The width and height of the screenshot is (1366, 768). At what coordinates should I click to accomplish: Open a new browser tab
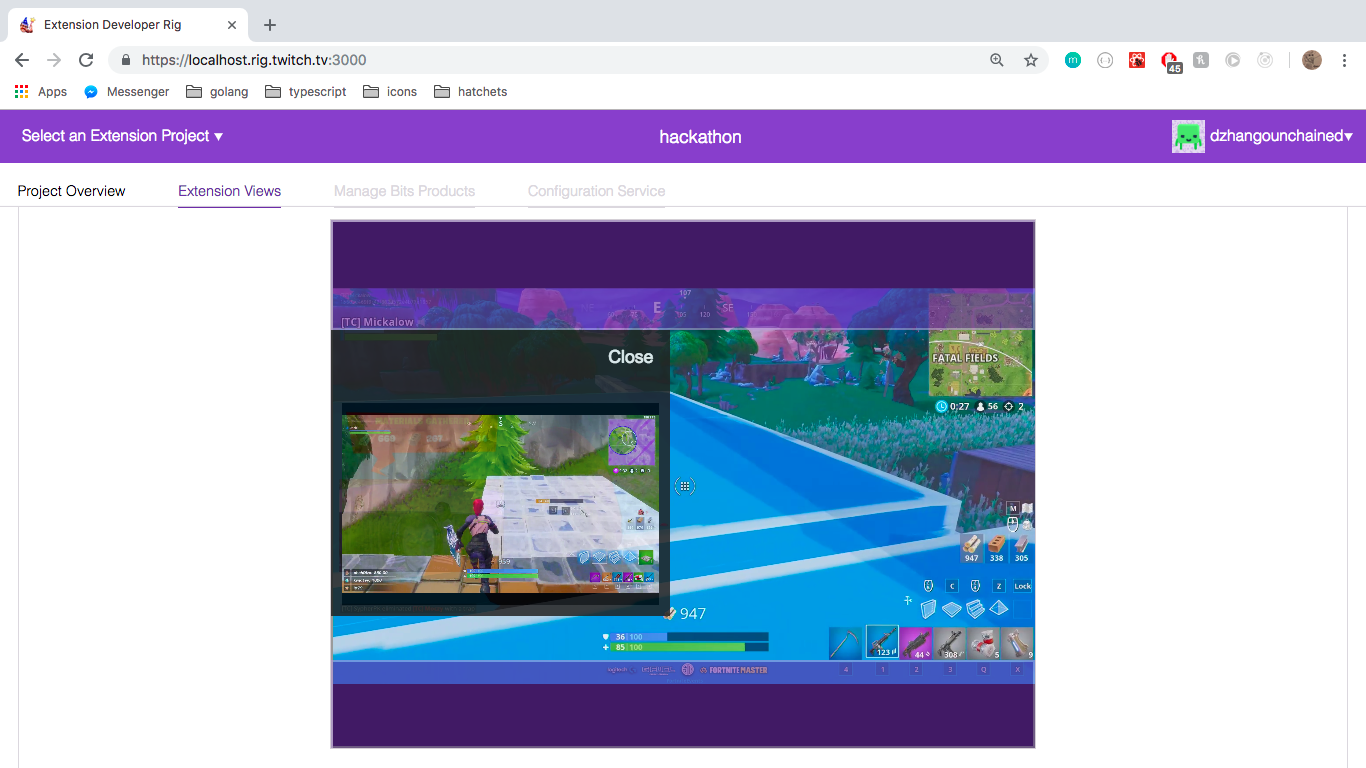pyautogui.click(x=270, y=25)
